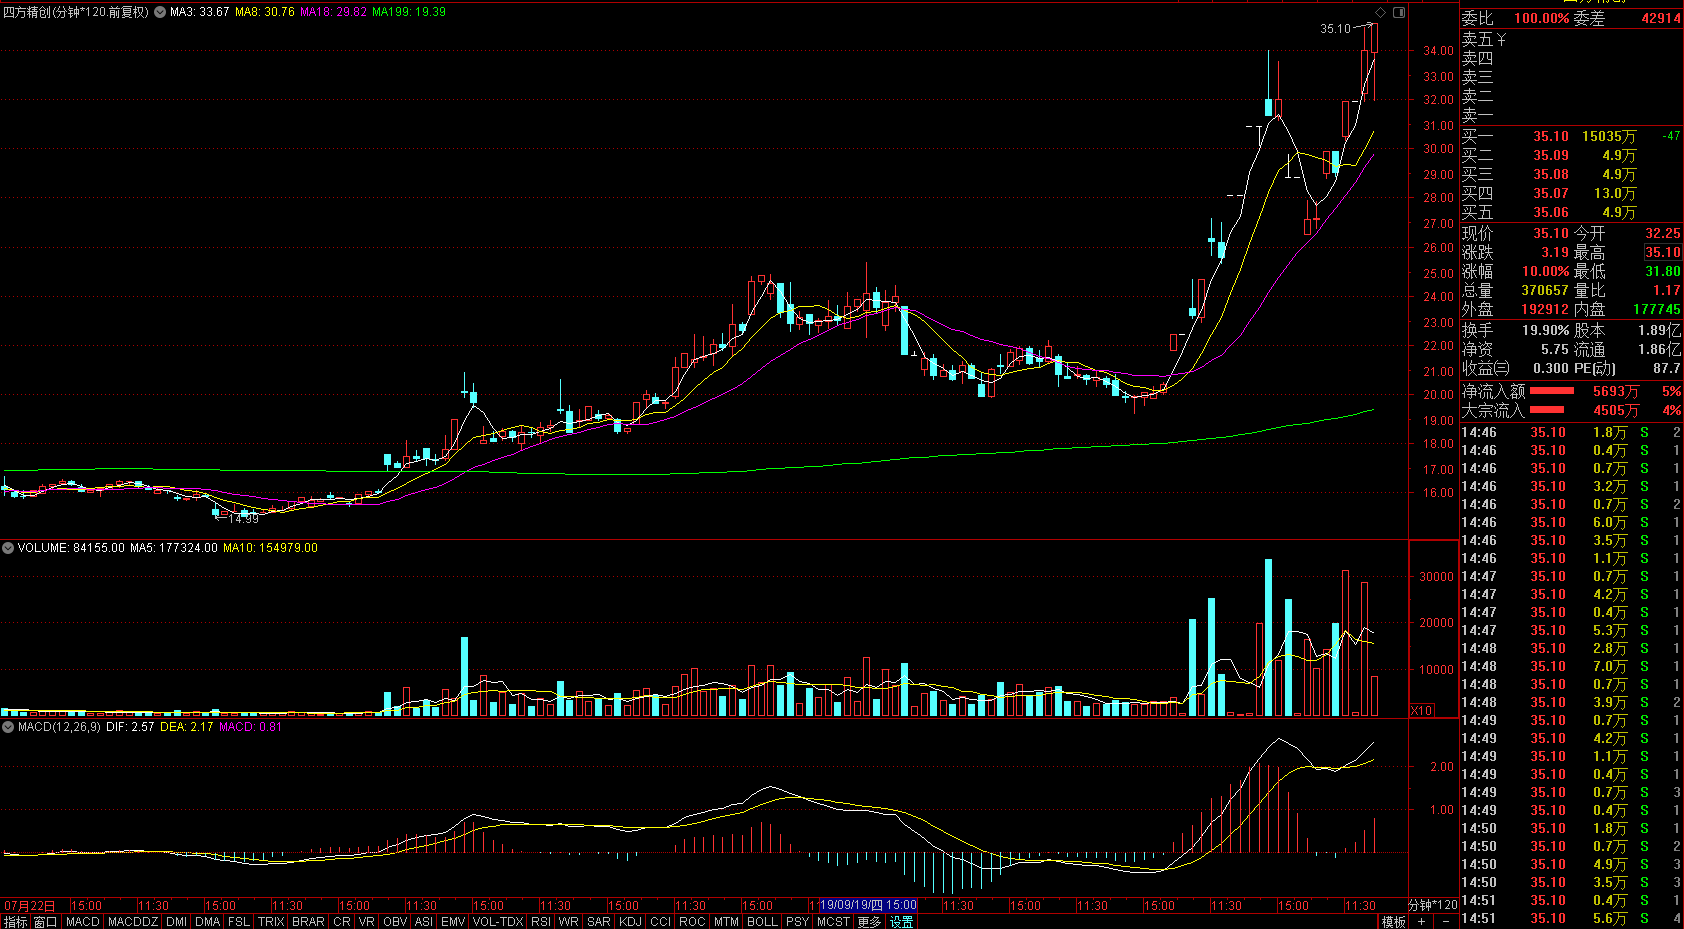Click the 35.10 high price annotation
1684x929 pixels.
(x=1335, y=29)
